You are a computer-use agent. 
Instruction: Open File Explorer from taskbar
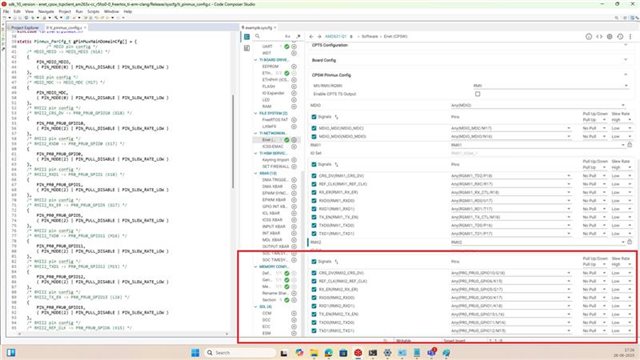click(313, 353)
